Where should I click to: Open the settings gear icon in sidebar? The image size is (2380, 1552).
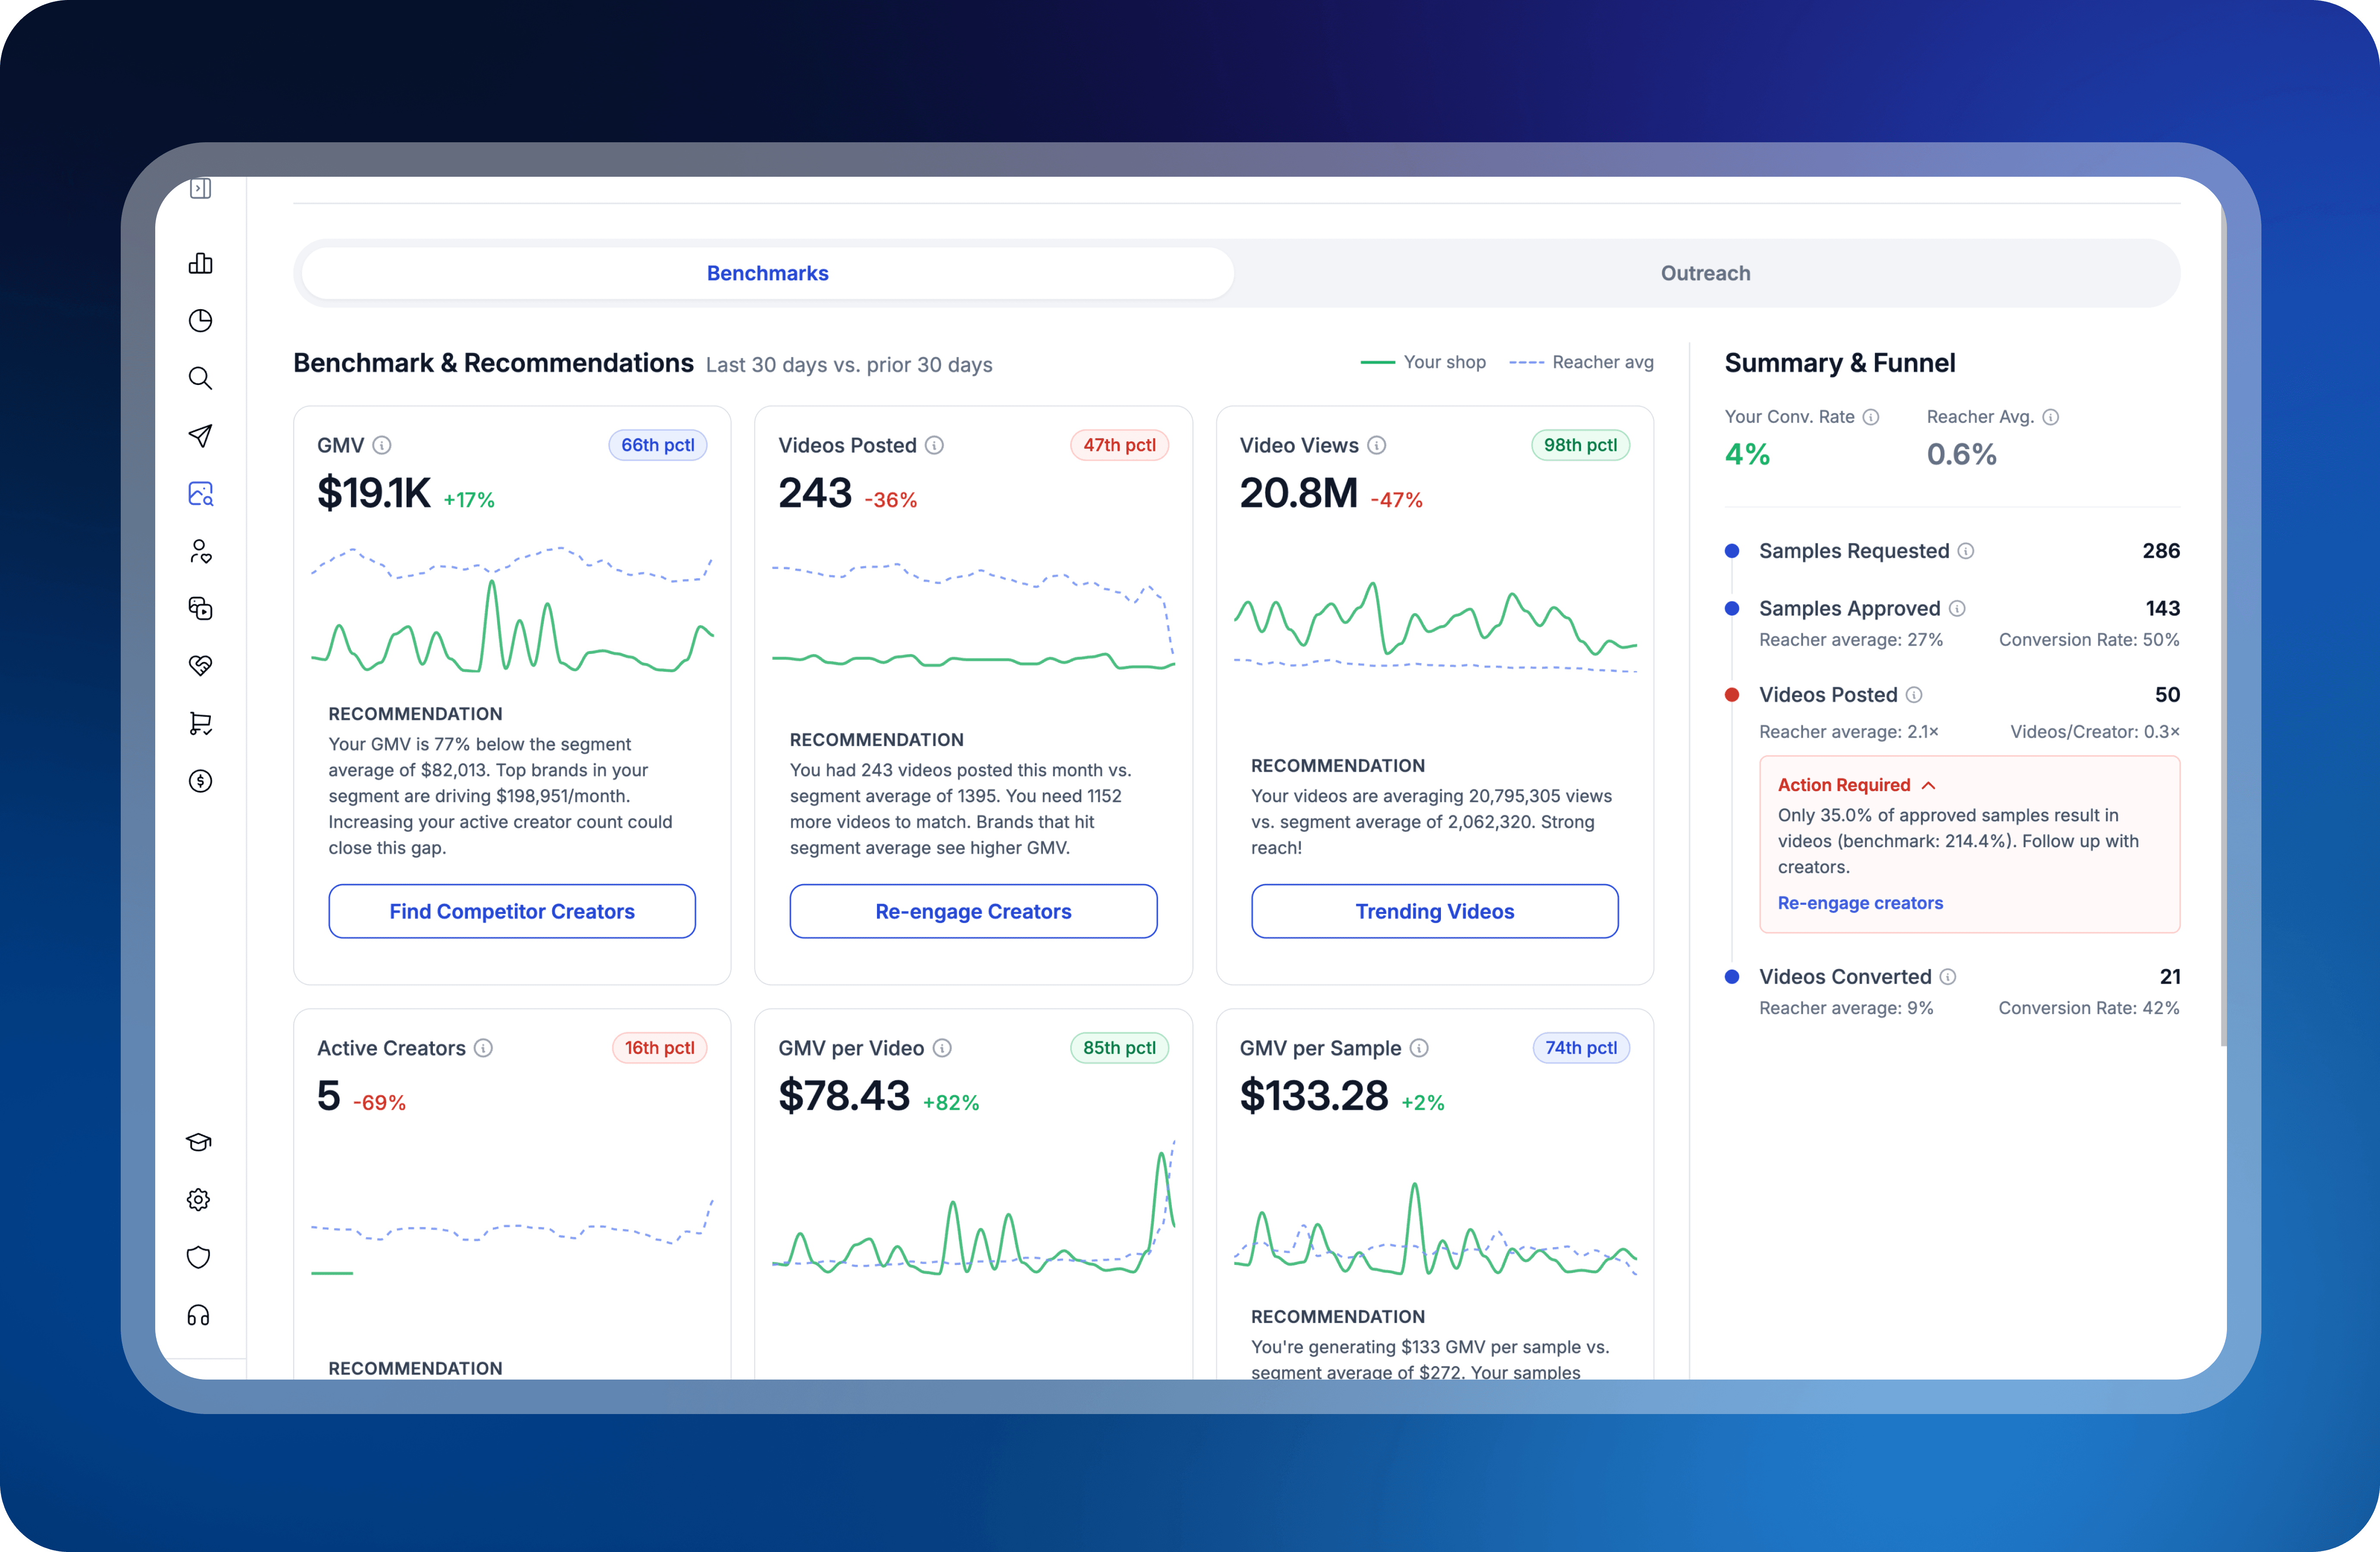pos(199,1200)
